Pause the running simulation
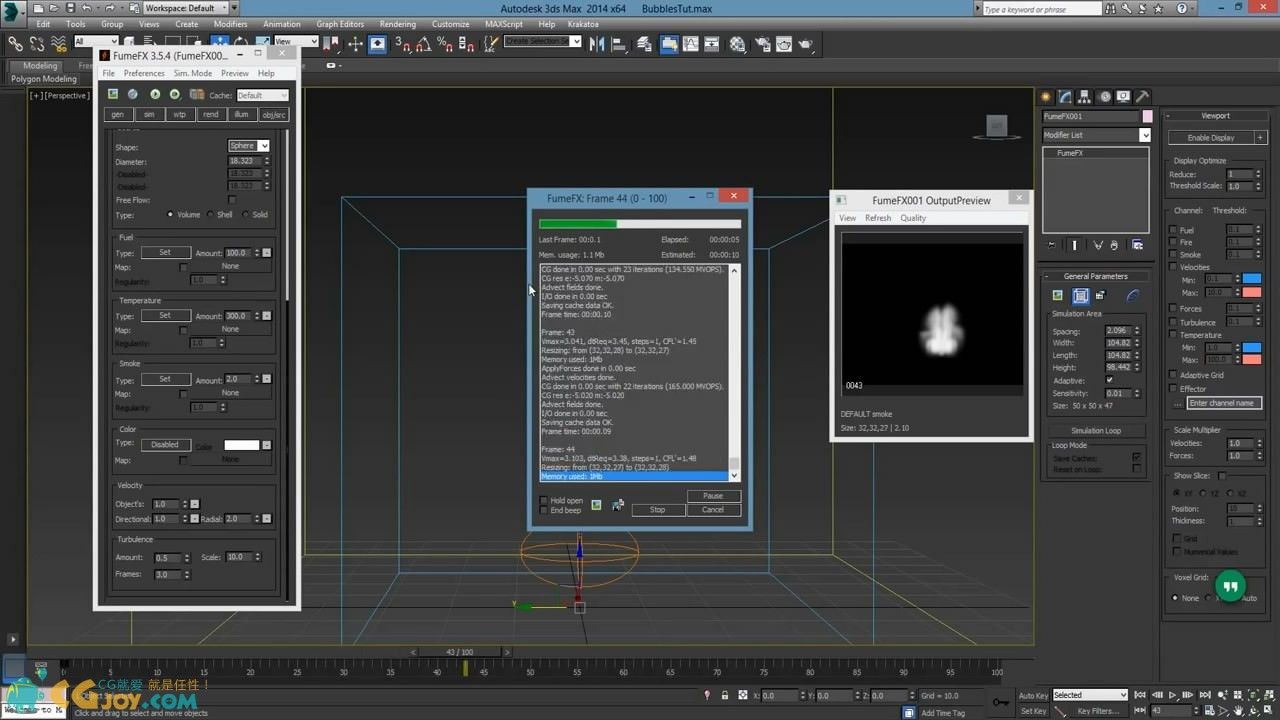Viewport: 1280px width, 720px height. [713, 496]
